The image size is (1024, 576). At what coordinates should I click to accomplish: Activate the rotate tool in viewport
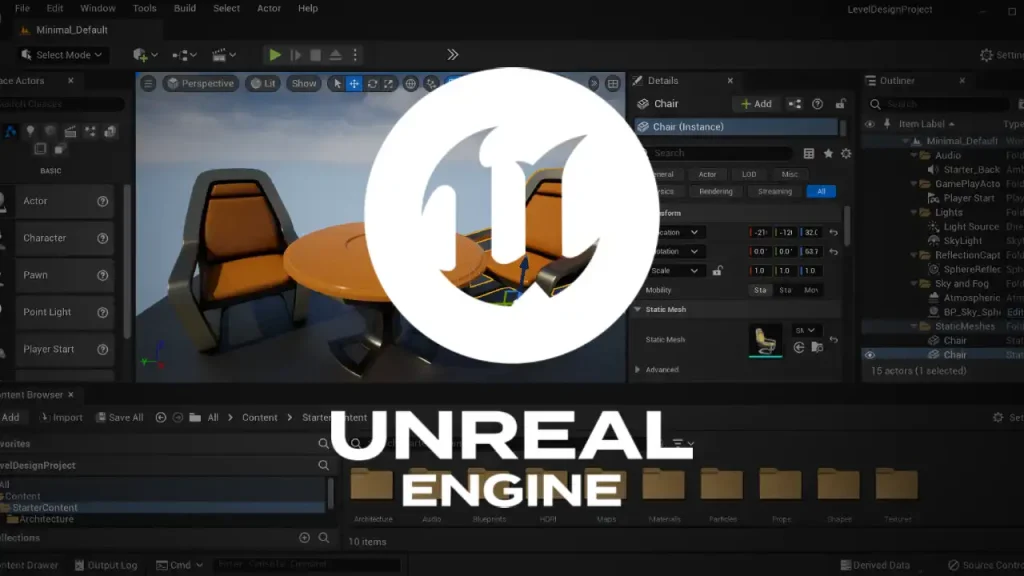coord(372,84)
